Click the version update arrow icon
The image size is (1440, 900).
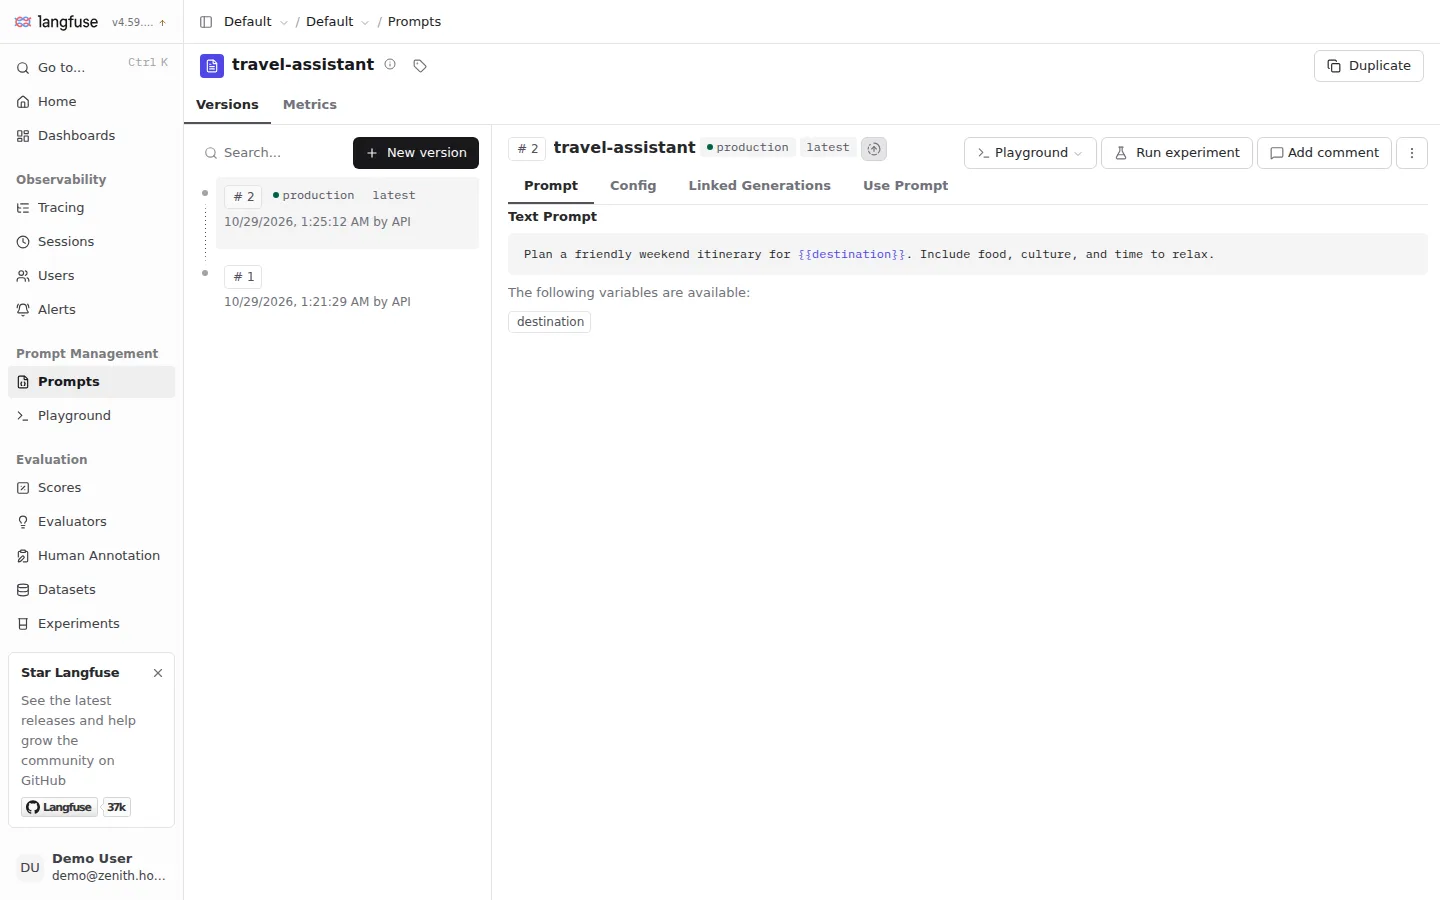(163, 22)
